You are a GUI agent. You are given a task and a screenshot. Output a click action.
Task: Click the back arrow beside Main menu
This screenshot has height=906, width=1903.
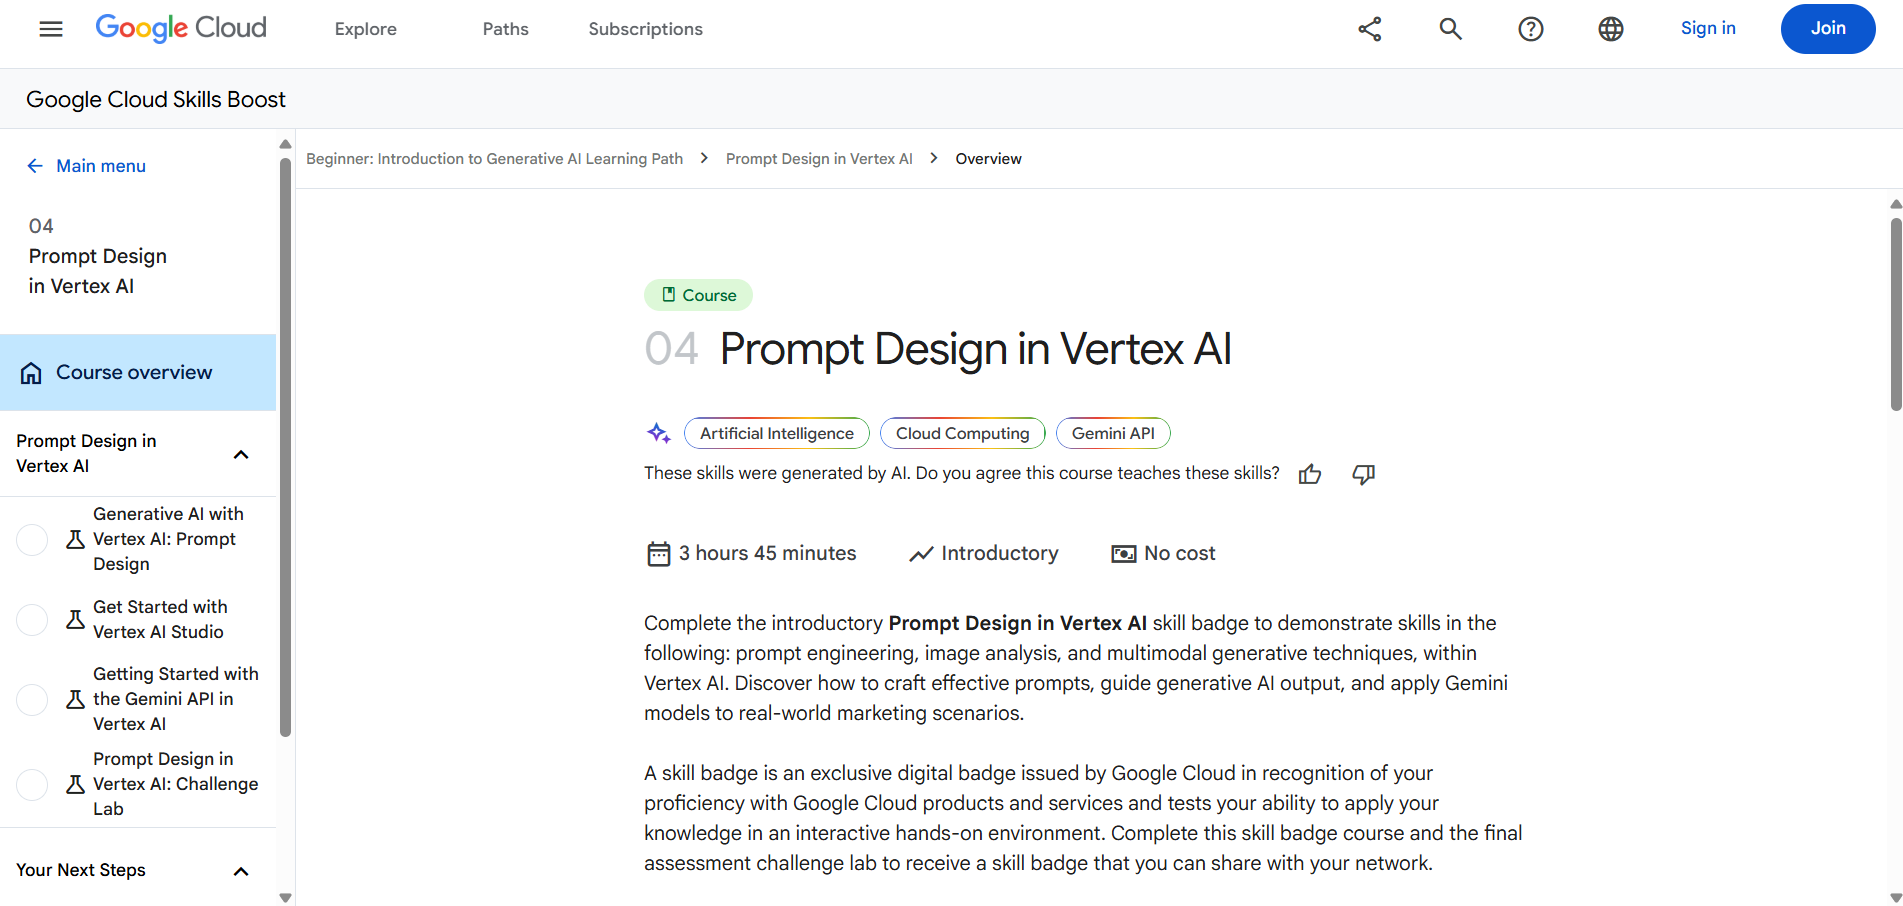coord(35,166)
